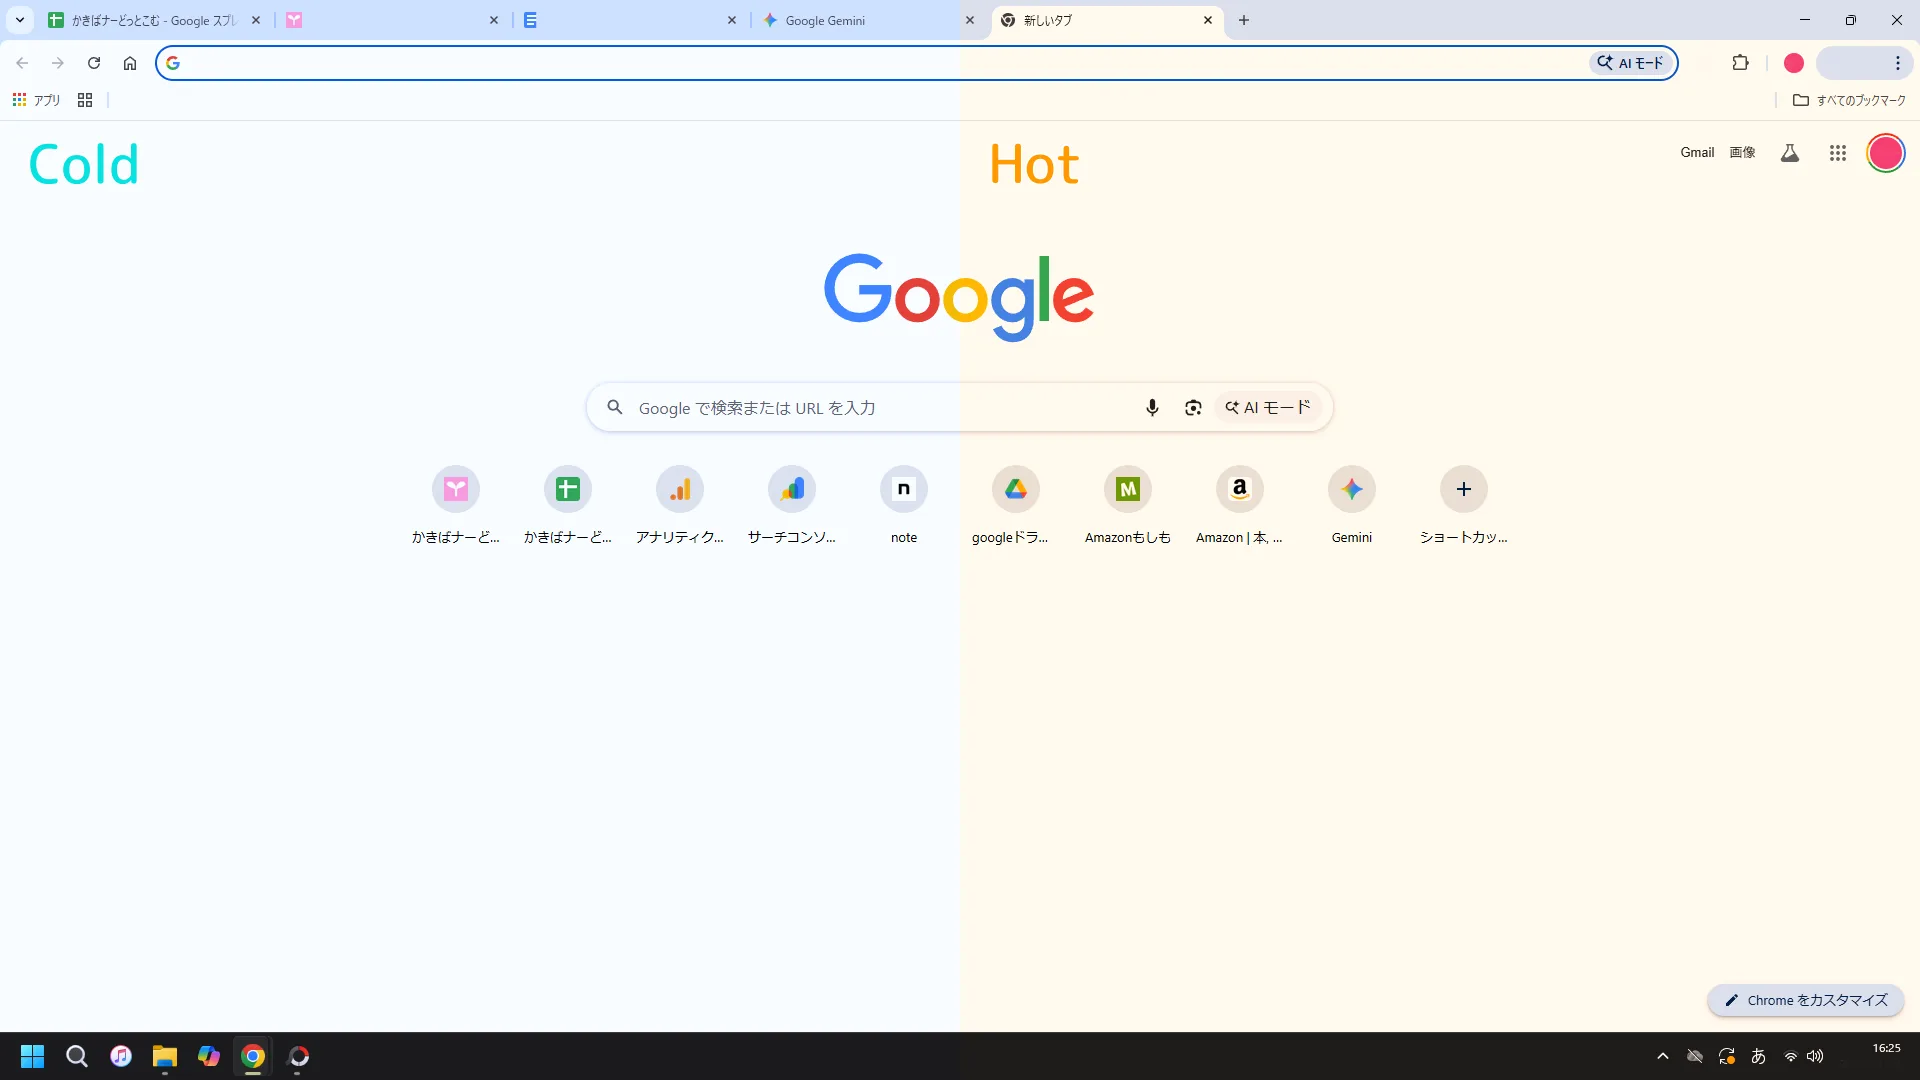The image size is (1920, 1080).
Task: Open the Google apps grid launcher
Action: [1838, 153]
